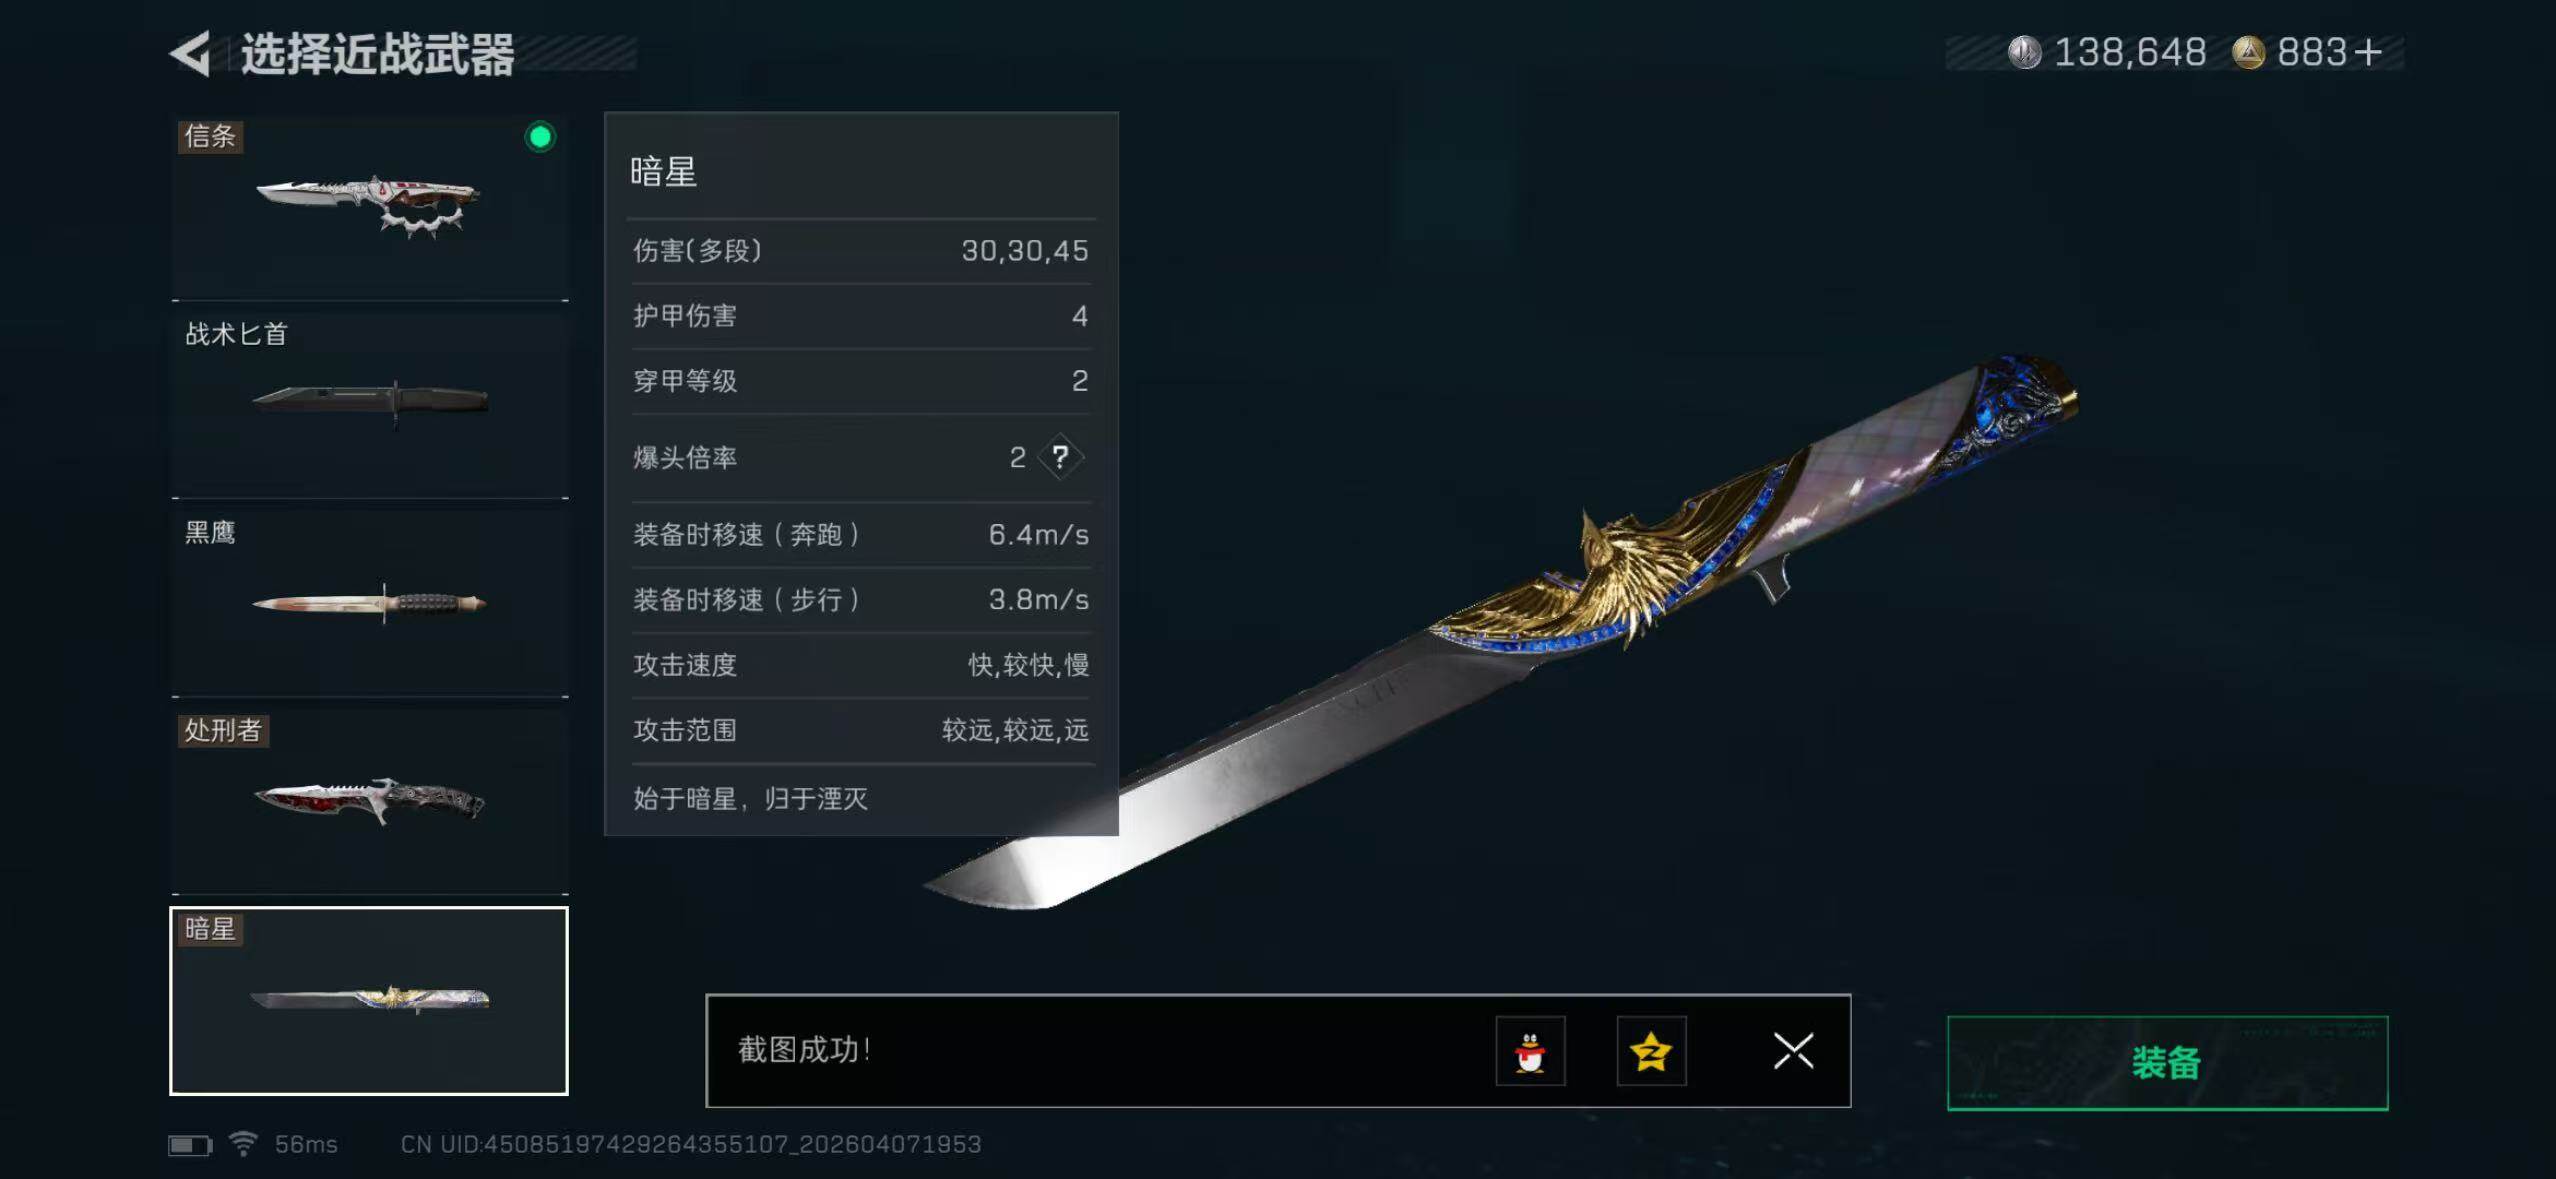
Task: Select the 黑鹰 melee weapon
Action: click(x=369, y=602)
